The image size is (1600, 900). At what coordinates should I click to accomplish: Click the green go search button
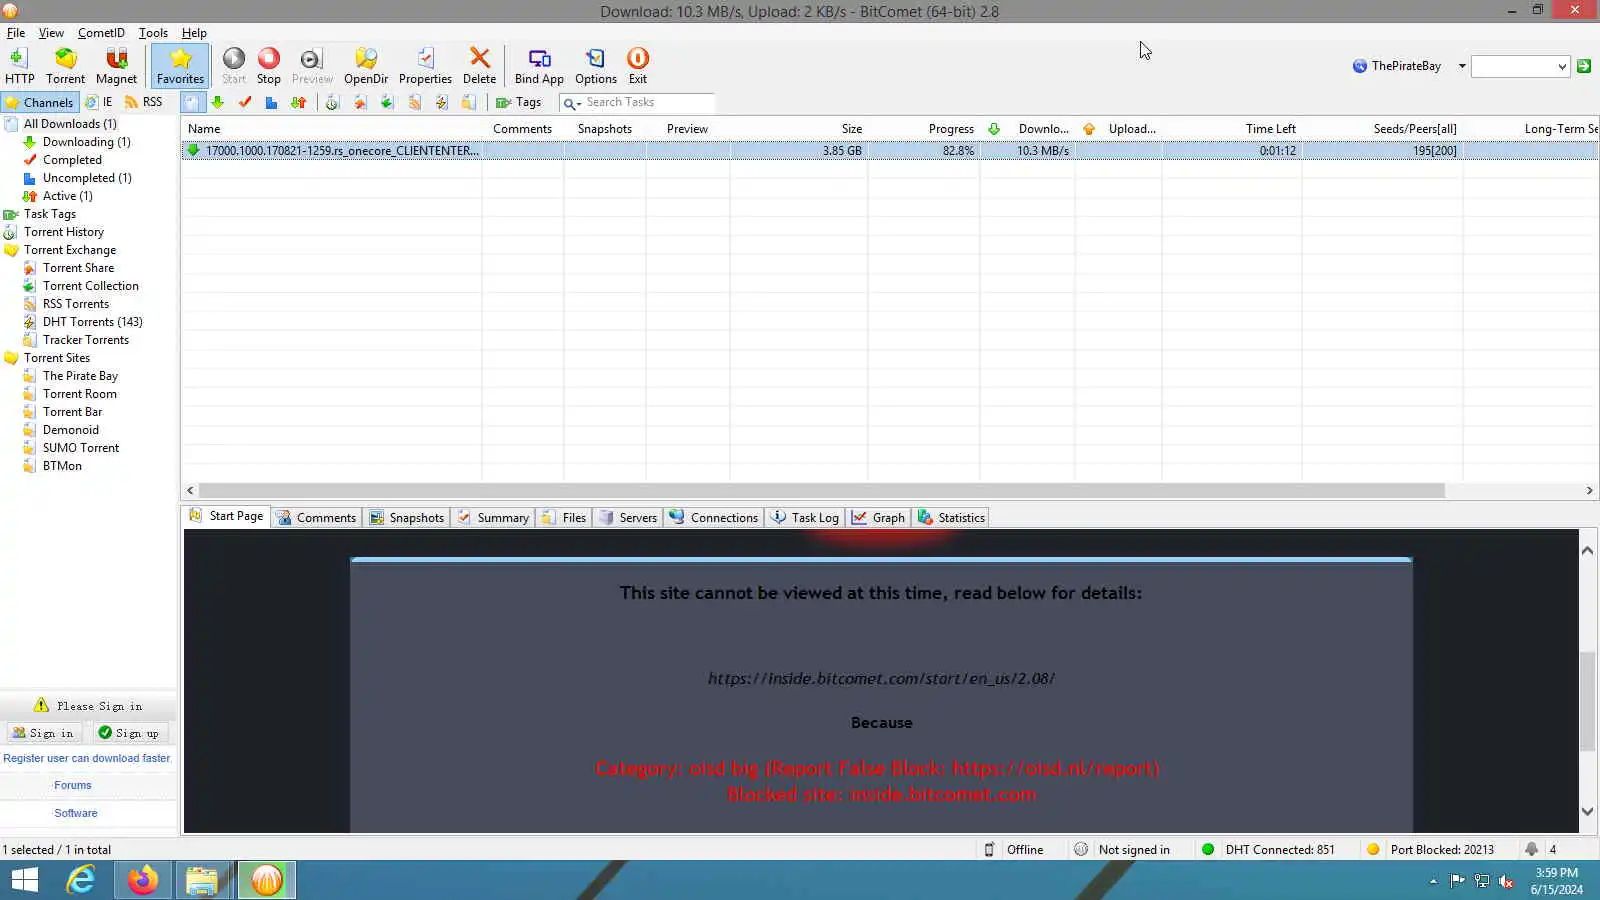coord(1584,66)
